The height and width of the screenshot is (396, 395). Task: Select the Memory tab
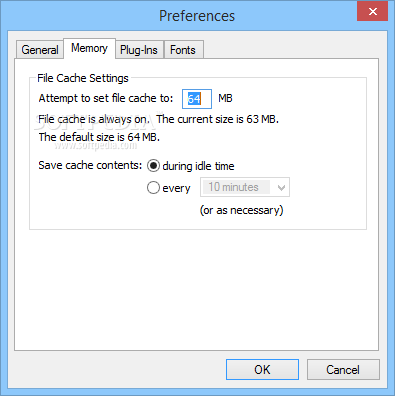point(89,49)
